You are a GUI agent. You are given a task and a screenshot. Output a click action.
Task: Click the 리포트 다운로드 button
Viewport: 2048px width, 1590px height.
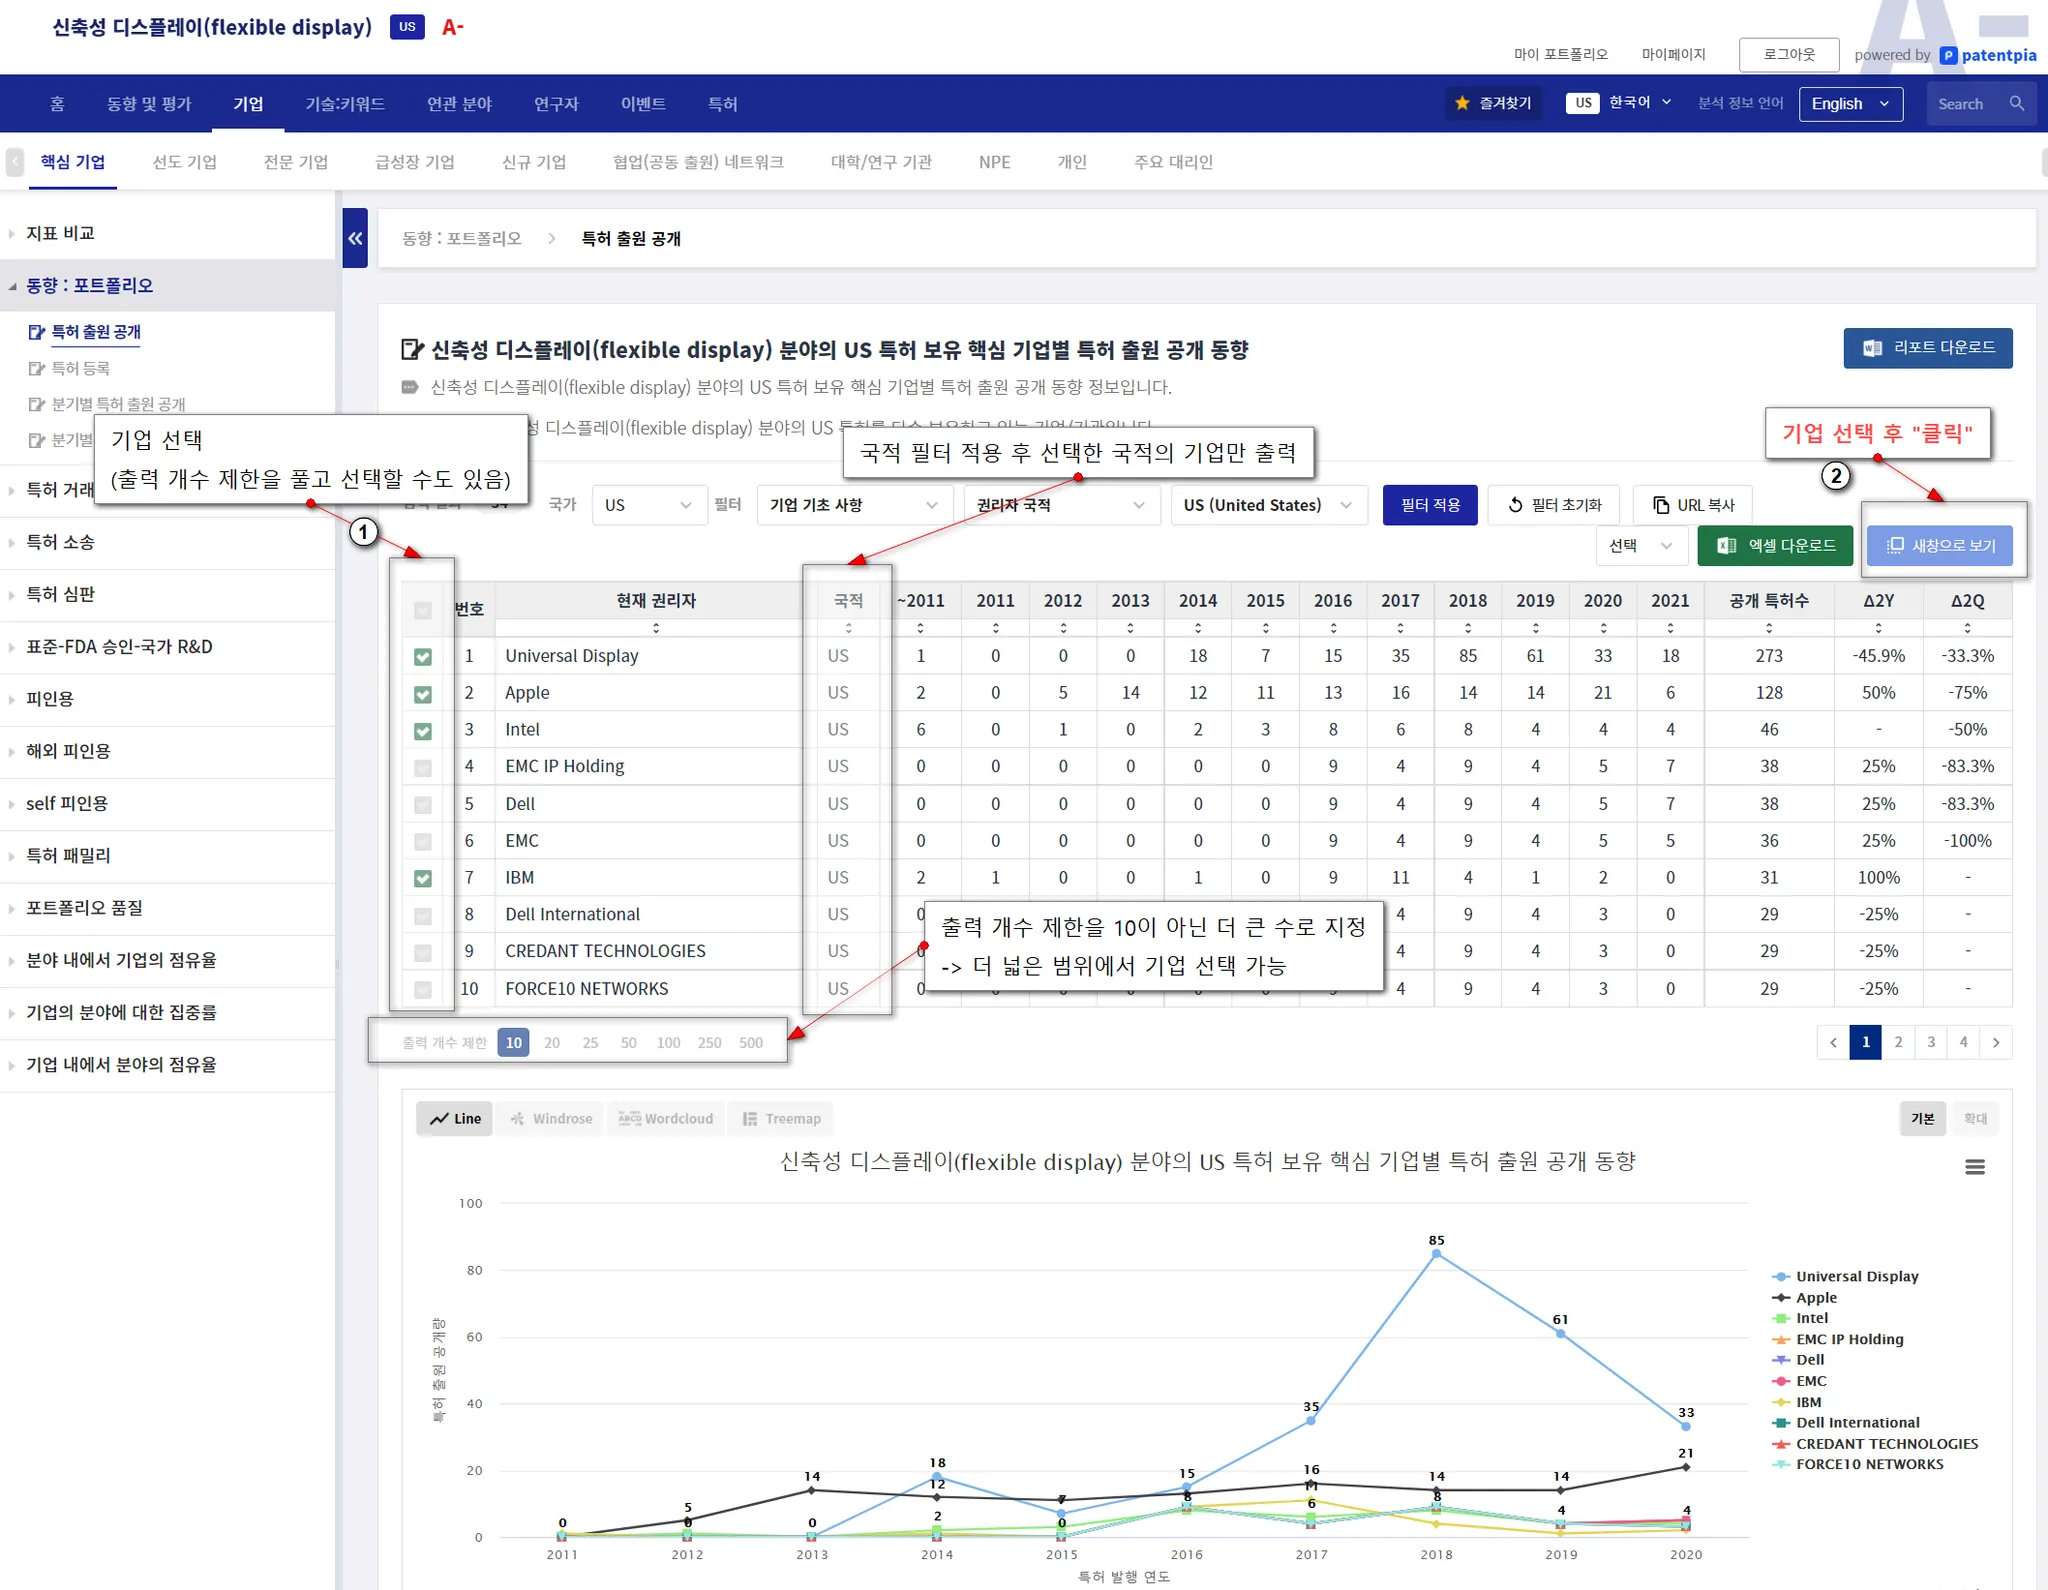coord(1927,348)
